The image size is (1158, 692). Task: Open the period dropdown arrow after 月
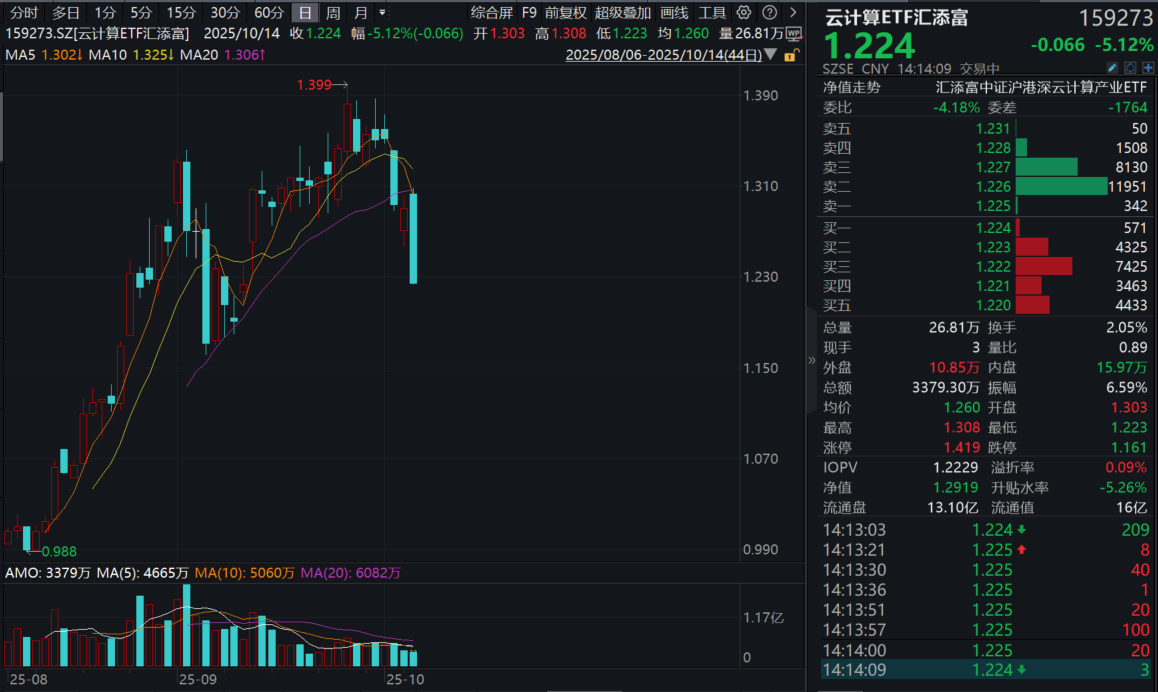tap(380, 13)
